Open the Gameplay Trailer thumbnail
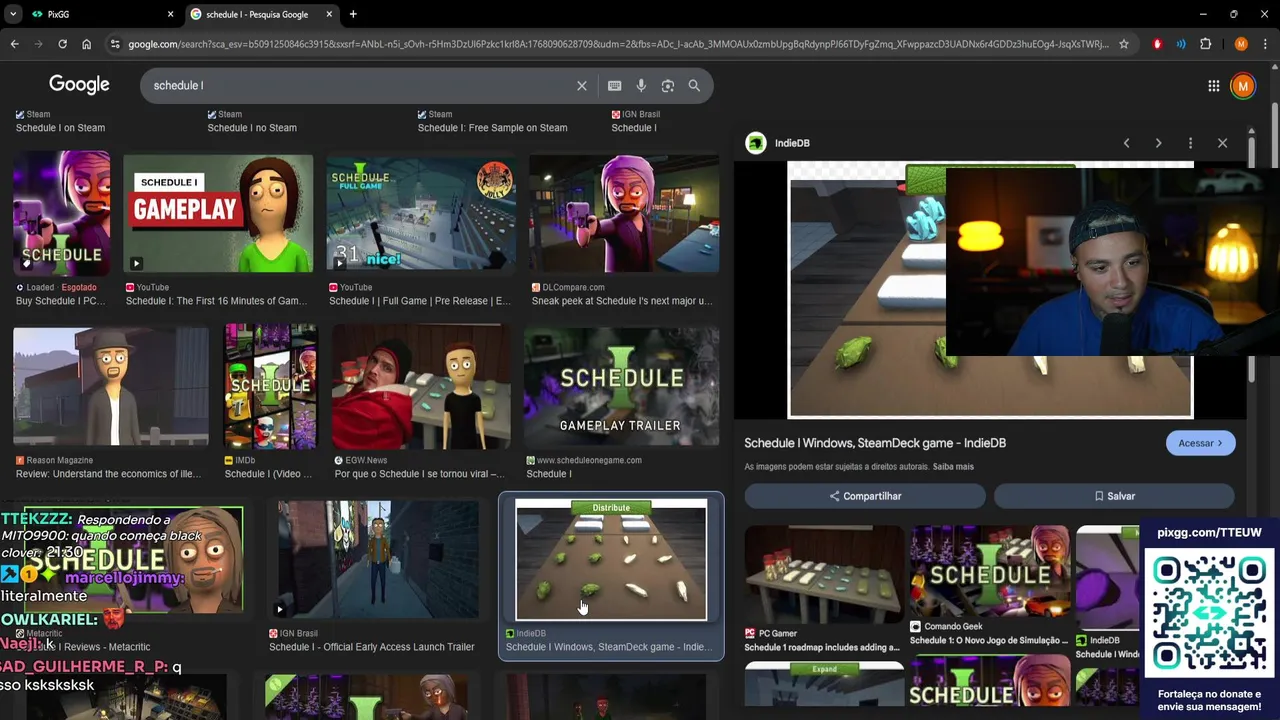Viewport: 1280px width, 720px height. 621,386
